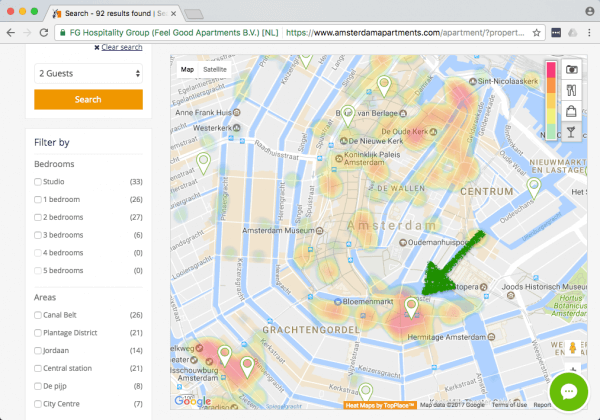Screen dimensions: 600x420
Task: Click the Street View pegman icon
Action: pos(573,348)
